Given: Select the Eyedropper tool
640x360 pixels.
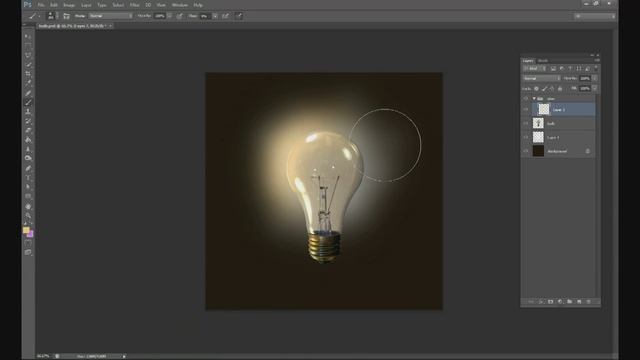Looking at the screenshot, I should coord(28,83).
